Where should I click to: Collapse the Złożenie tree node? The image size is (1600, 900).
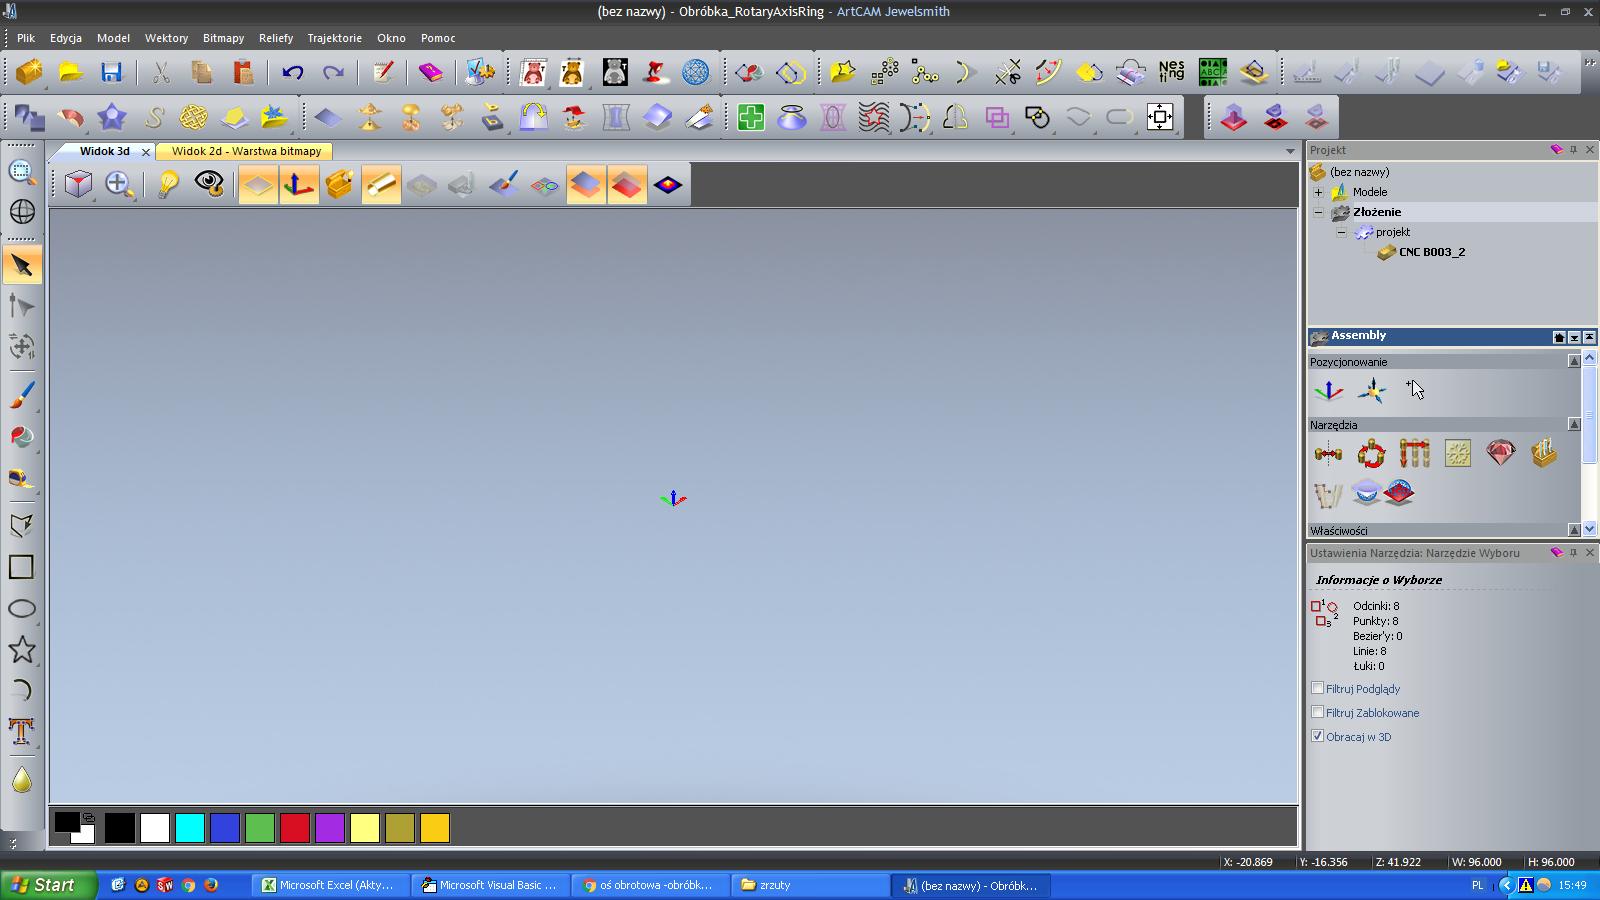click(1318, 212)
